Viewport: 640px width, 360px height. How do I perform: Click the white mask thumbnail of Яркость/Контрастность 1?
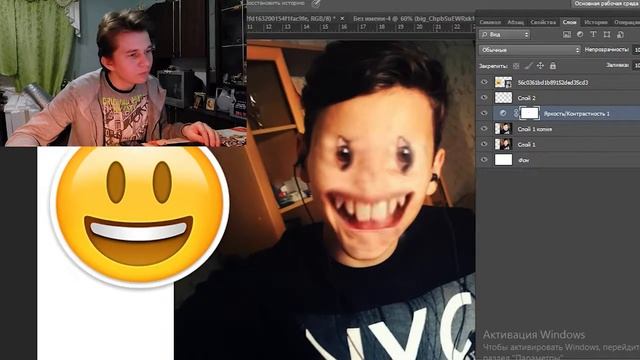tap(529, 113)
